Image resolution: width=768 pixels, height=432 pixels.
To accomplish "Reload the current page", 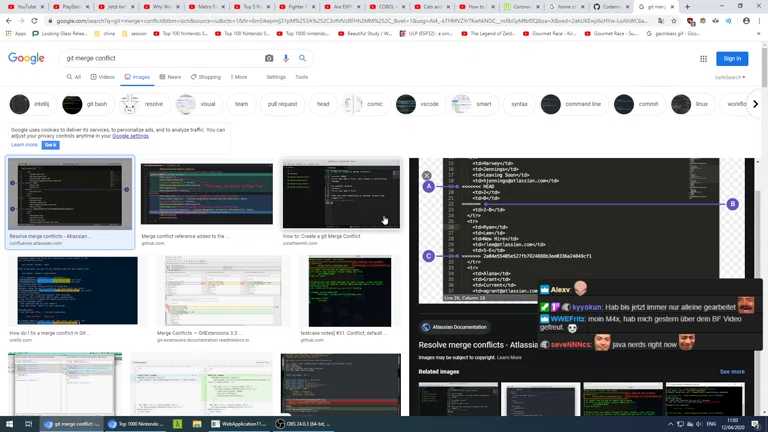I will pyautogui.click(x=34, y=21).
